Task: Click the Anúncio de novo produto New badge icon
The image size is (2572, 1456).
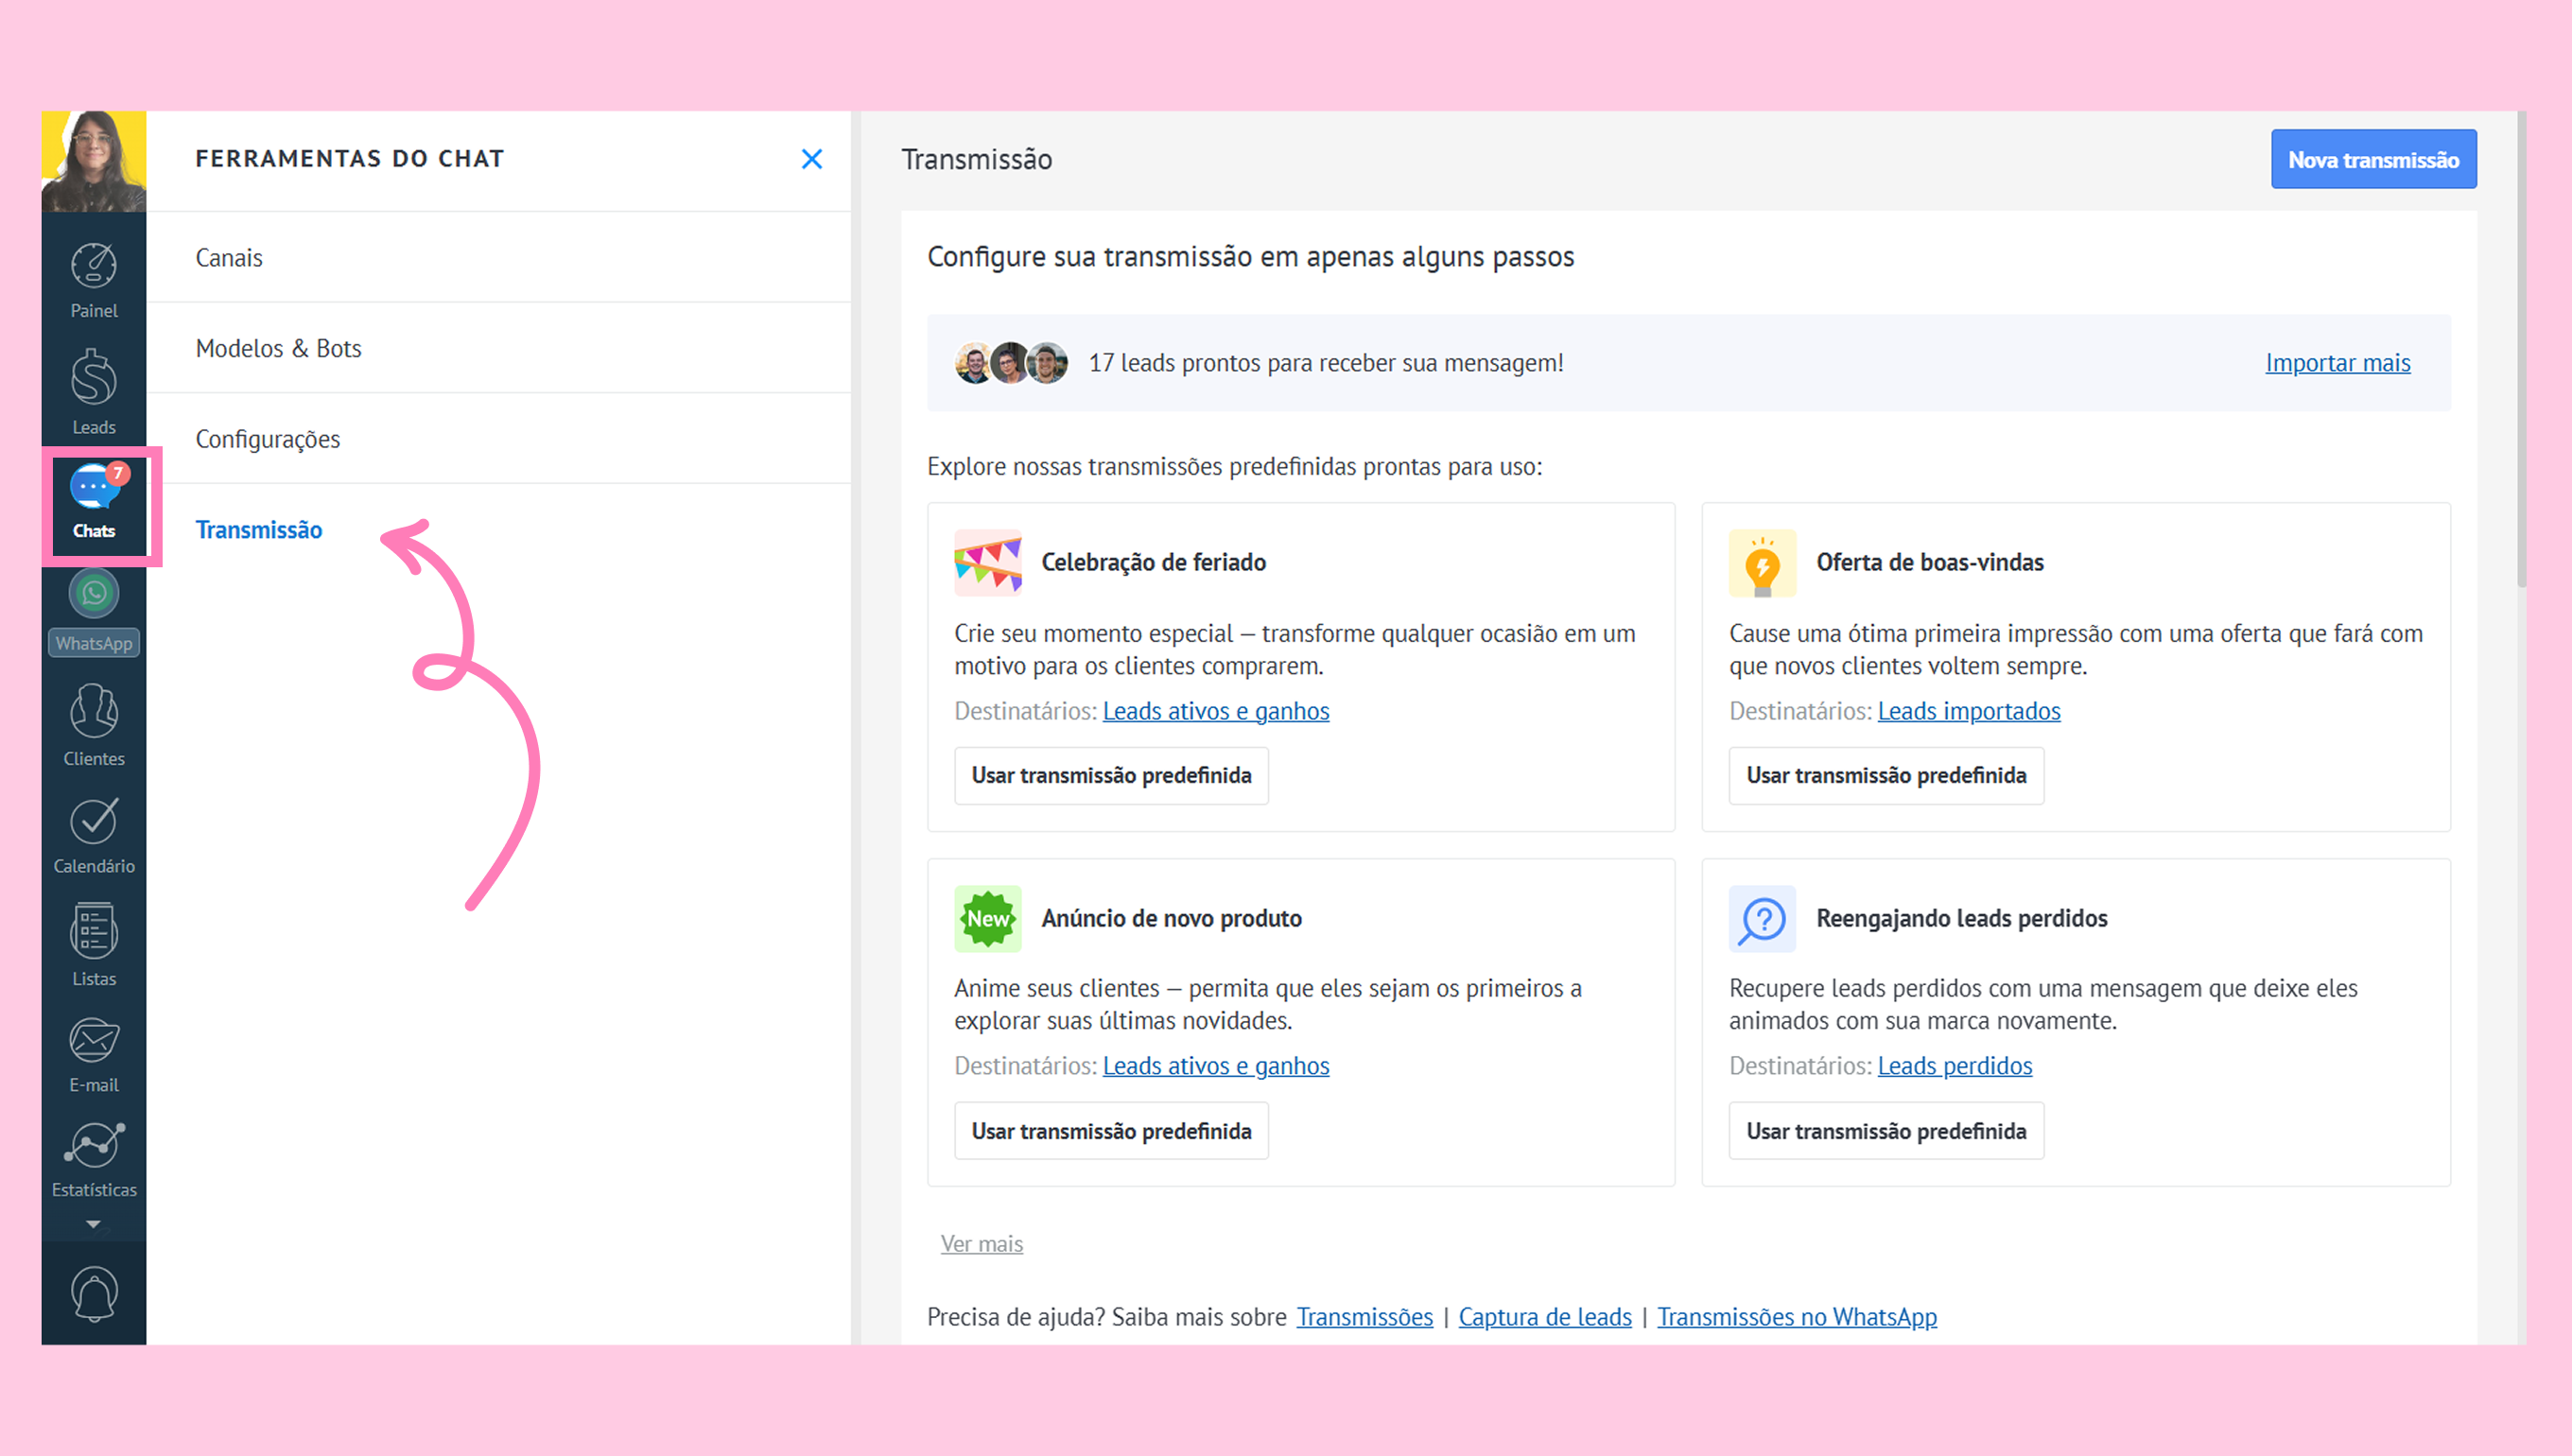Action: tap(987, 918)
